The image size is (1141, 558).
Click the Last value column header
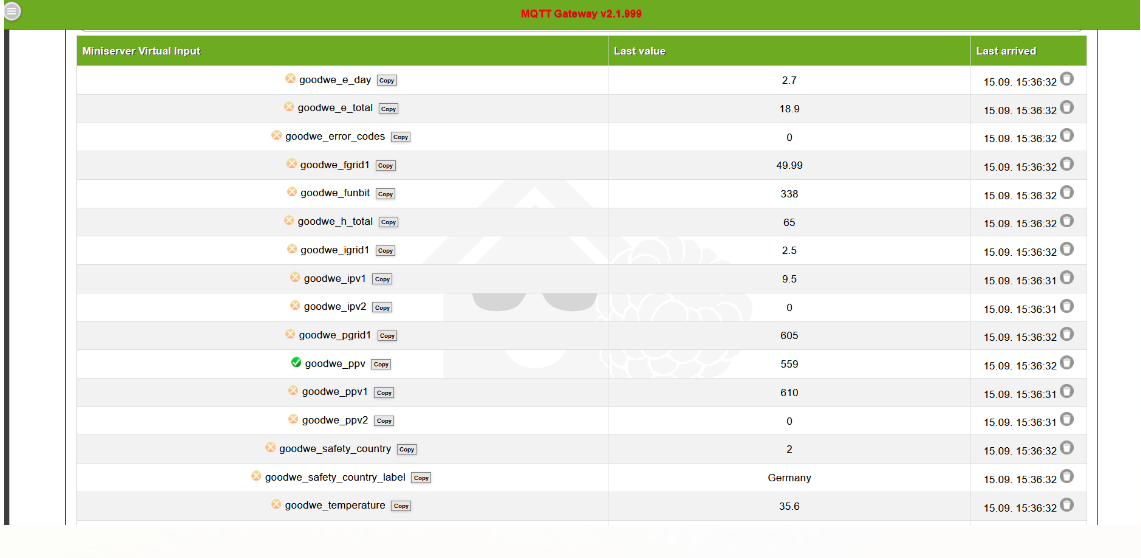(790, 51)
